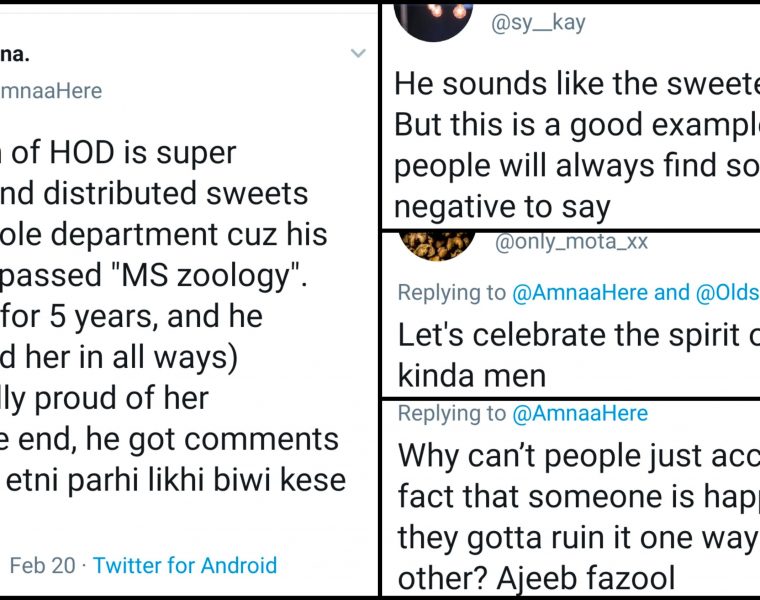Open the Feb 20 tweet timestamp
This screenshot has height=600, width=760.
coord(42,565)
